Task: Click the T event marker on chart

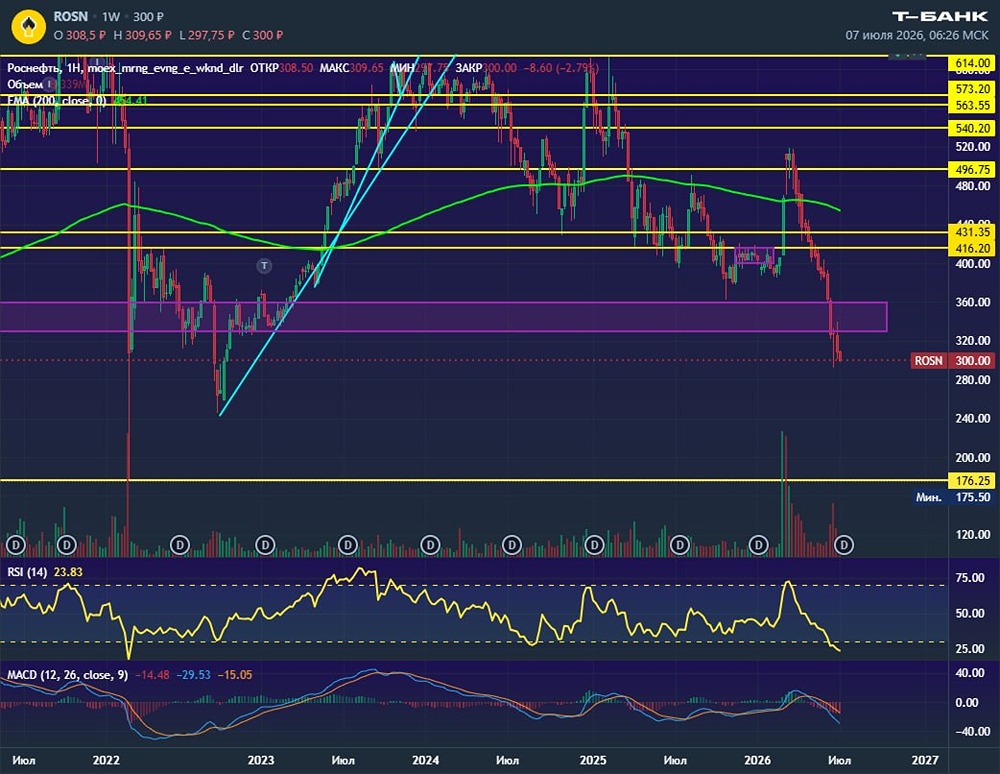Action: (x=264, y=265)
